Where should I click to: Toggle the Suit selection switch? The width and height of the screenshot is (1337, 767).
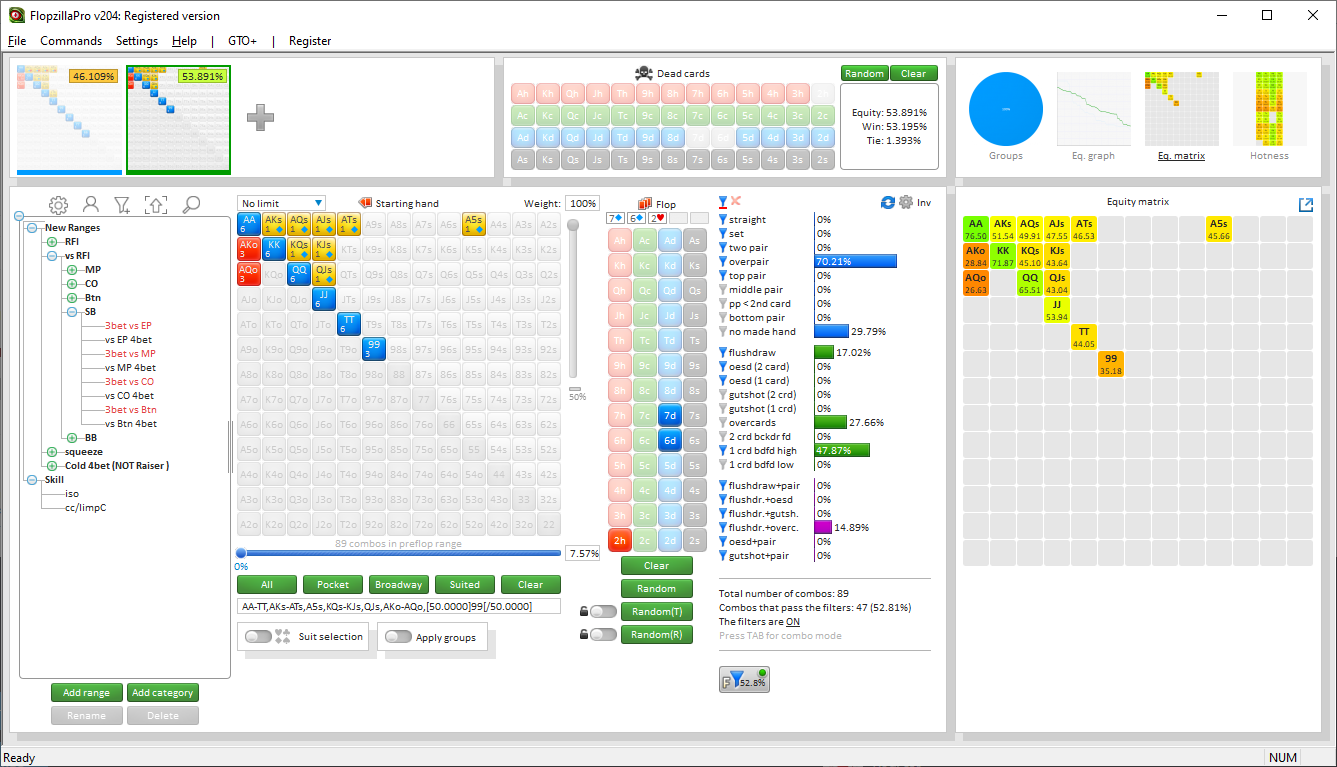258,637
